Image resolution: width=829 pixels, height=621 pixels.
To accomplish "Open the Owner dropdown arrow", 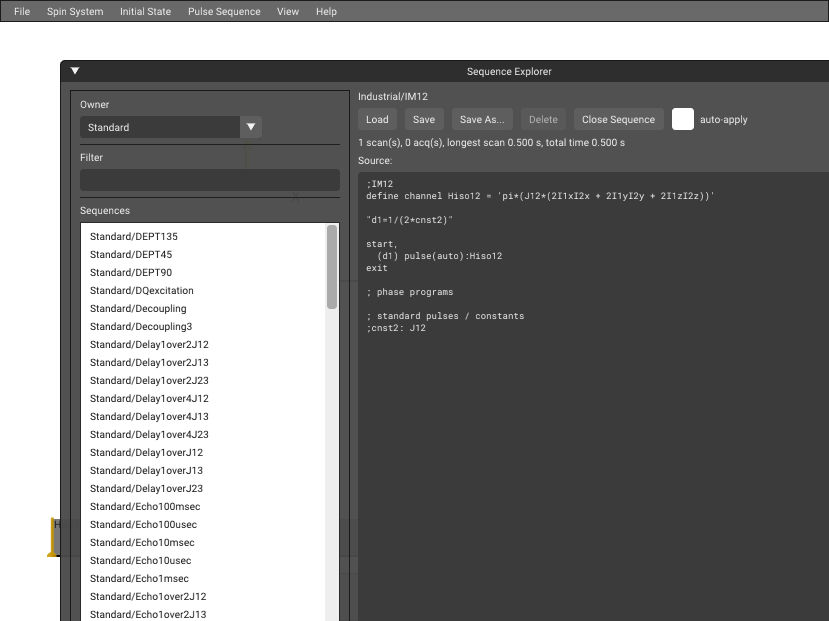I will coord(251,127).
